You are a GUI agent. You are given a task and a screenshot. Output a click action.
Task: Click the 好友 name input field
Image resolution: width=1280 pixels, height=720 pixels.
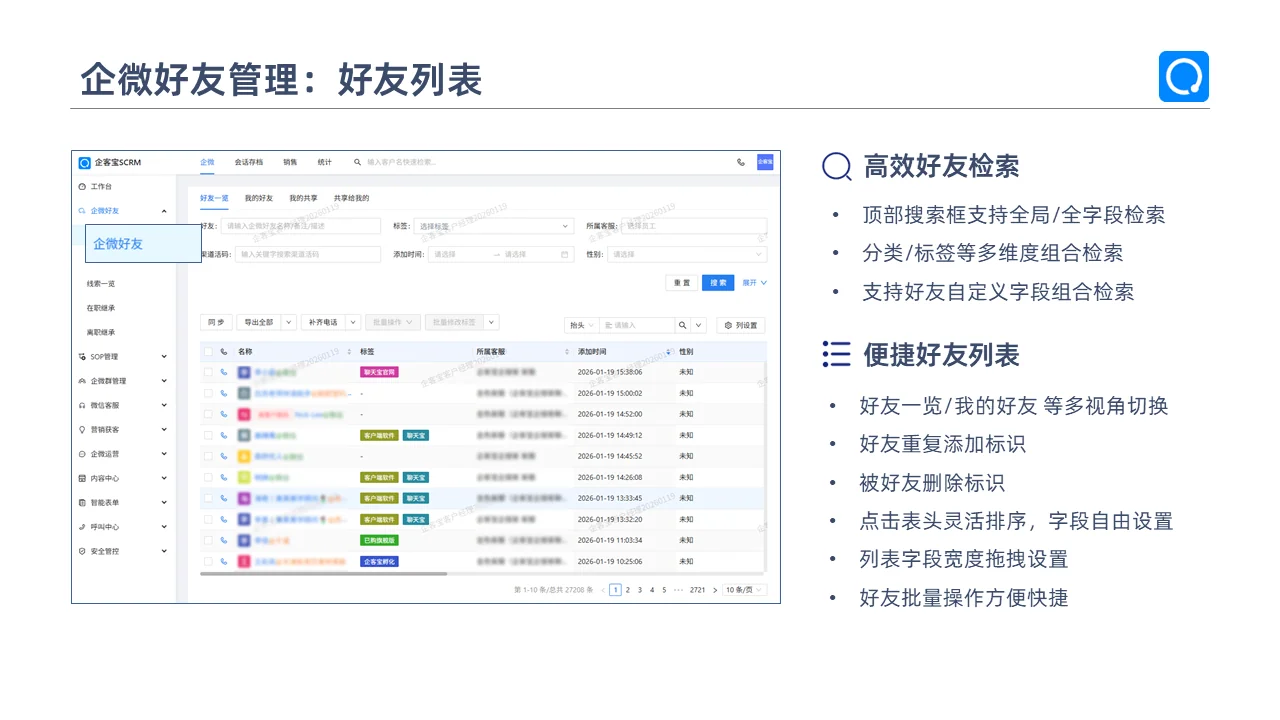tap(301, 226)
